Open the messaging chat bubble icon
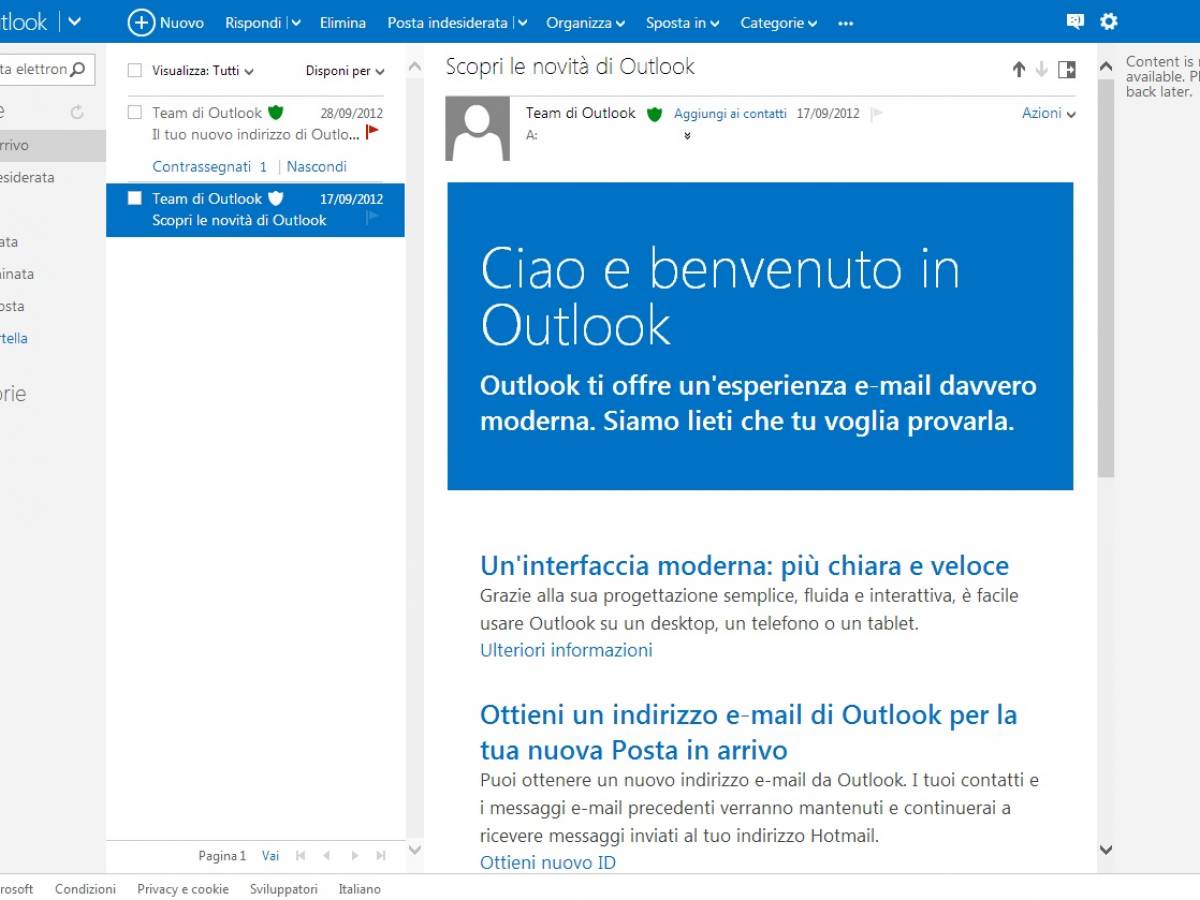This screenshot has height=900, width=1200. point(1075,21)
